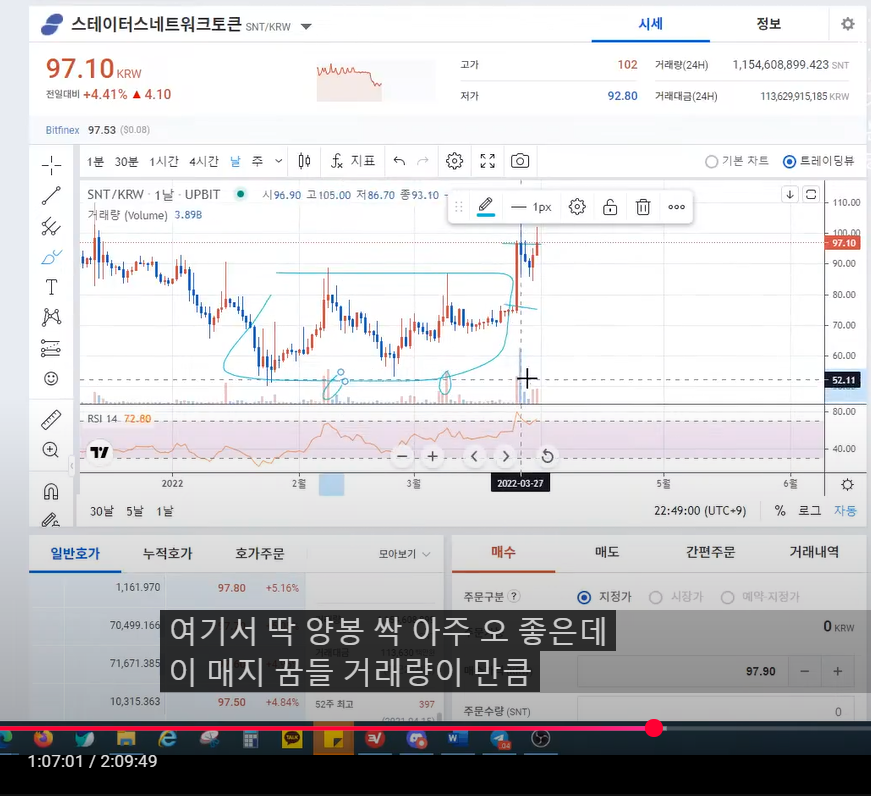Toggle 자동 auto scale
The height and width of the screenshot is (796, 871).
[x=845, y=510]
